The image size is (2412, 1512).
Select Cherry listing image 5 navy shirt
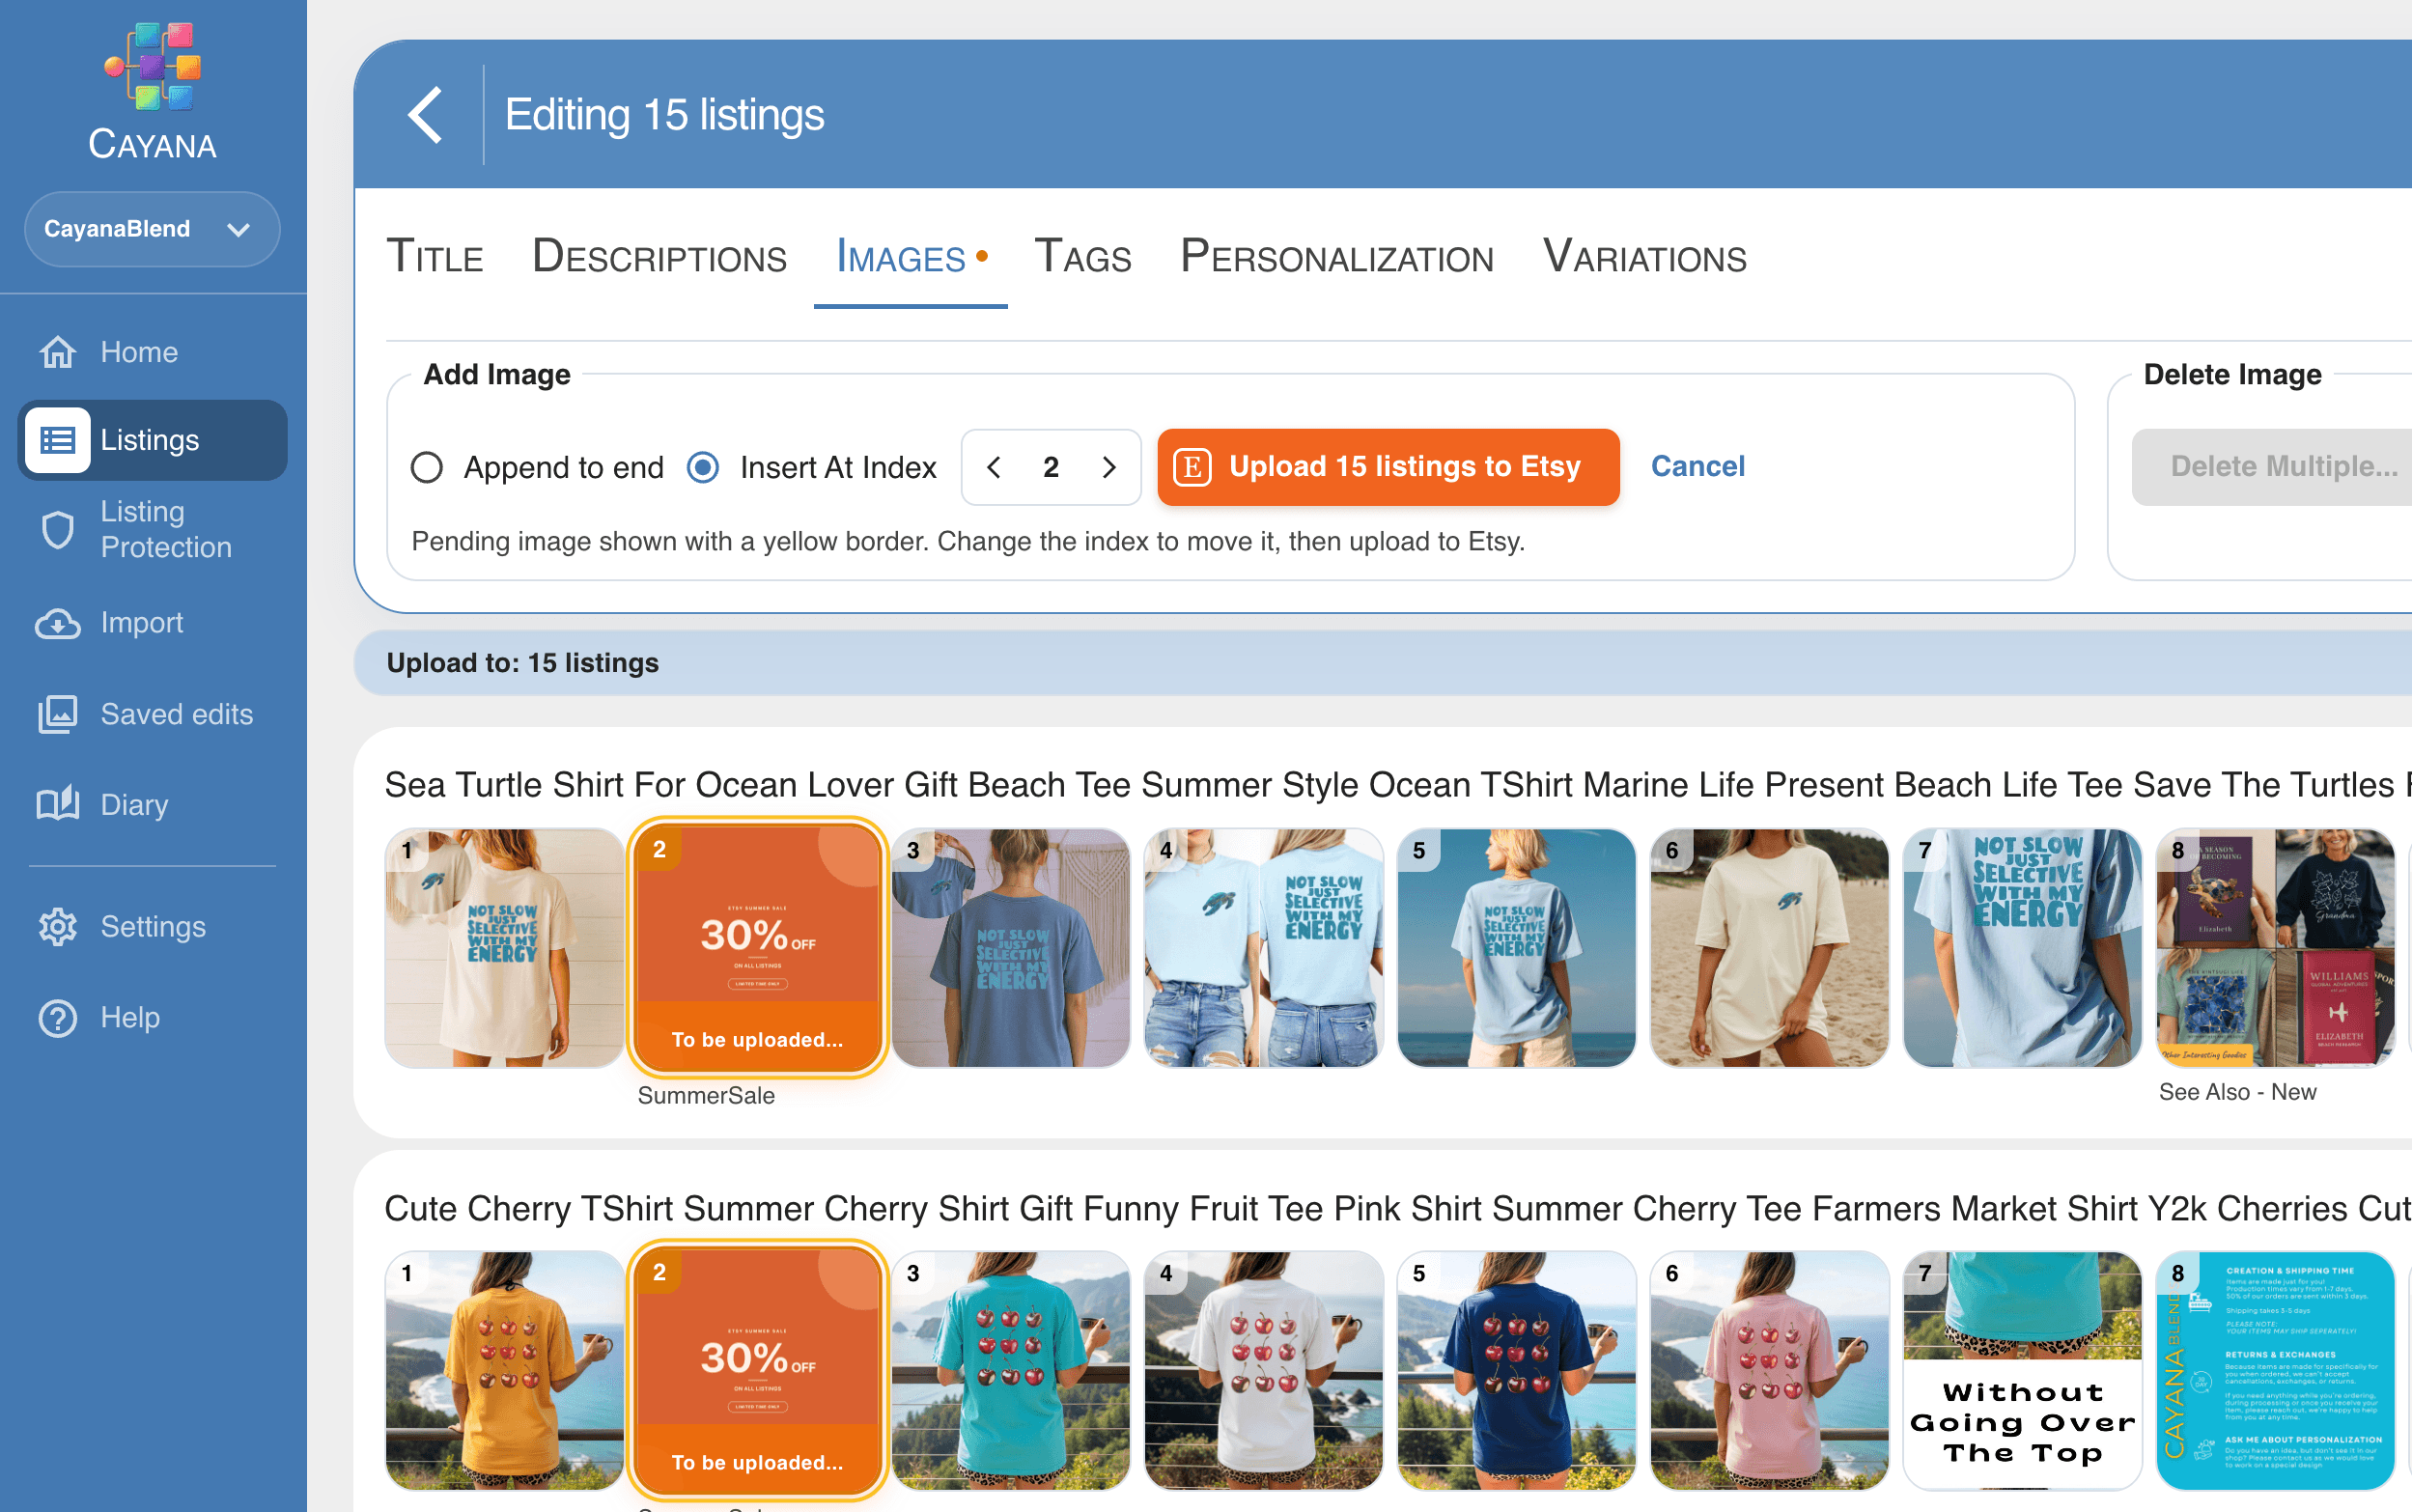1516,1370
